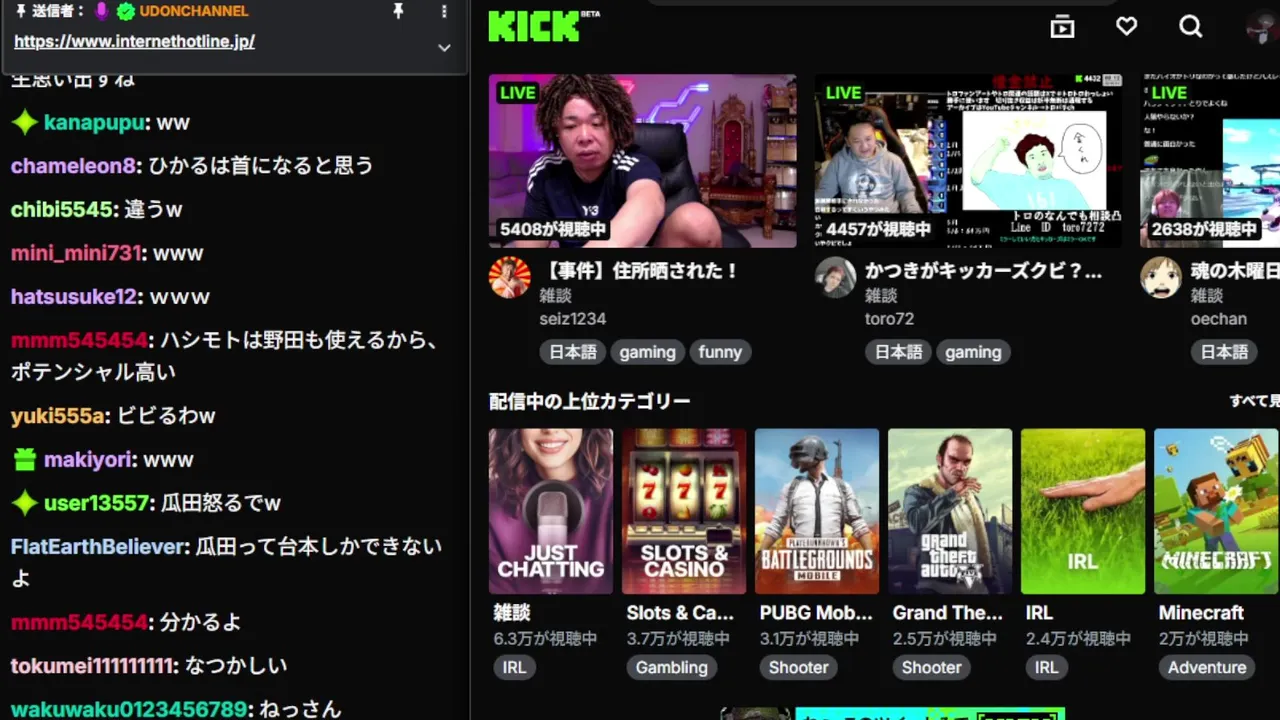The image size is (1280, 720).
Task: Select the 日本語 tag under seiz1234
Action: point(573,352)
